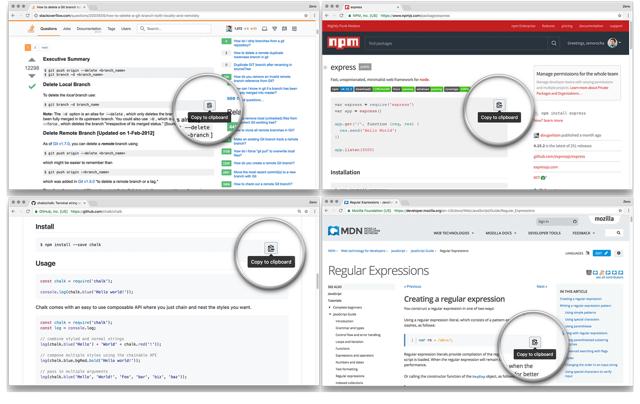Open the Stack Overflow Users tab
The image size is (640, 404).
126,29
